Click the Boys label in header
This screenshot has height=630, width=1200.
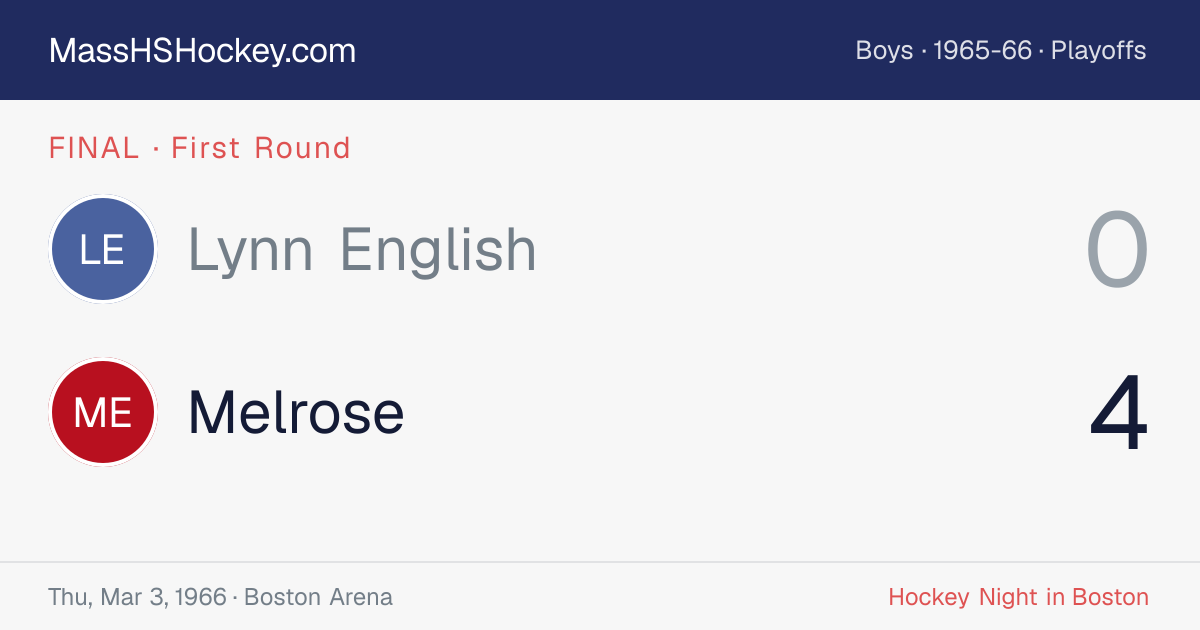coord(884,51)
